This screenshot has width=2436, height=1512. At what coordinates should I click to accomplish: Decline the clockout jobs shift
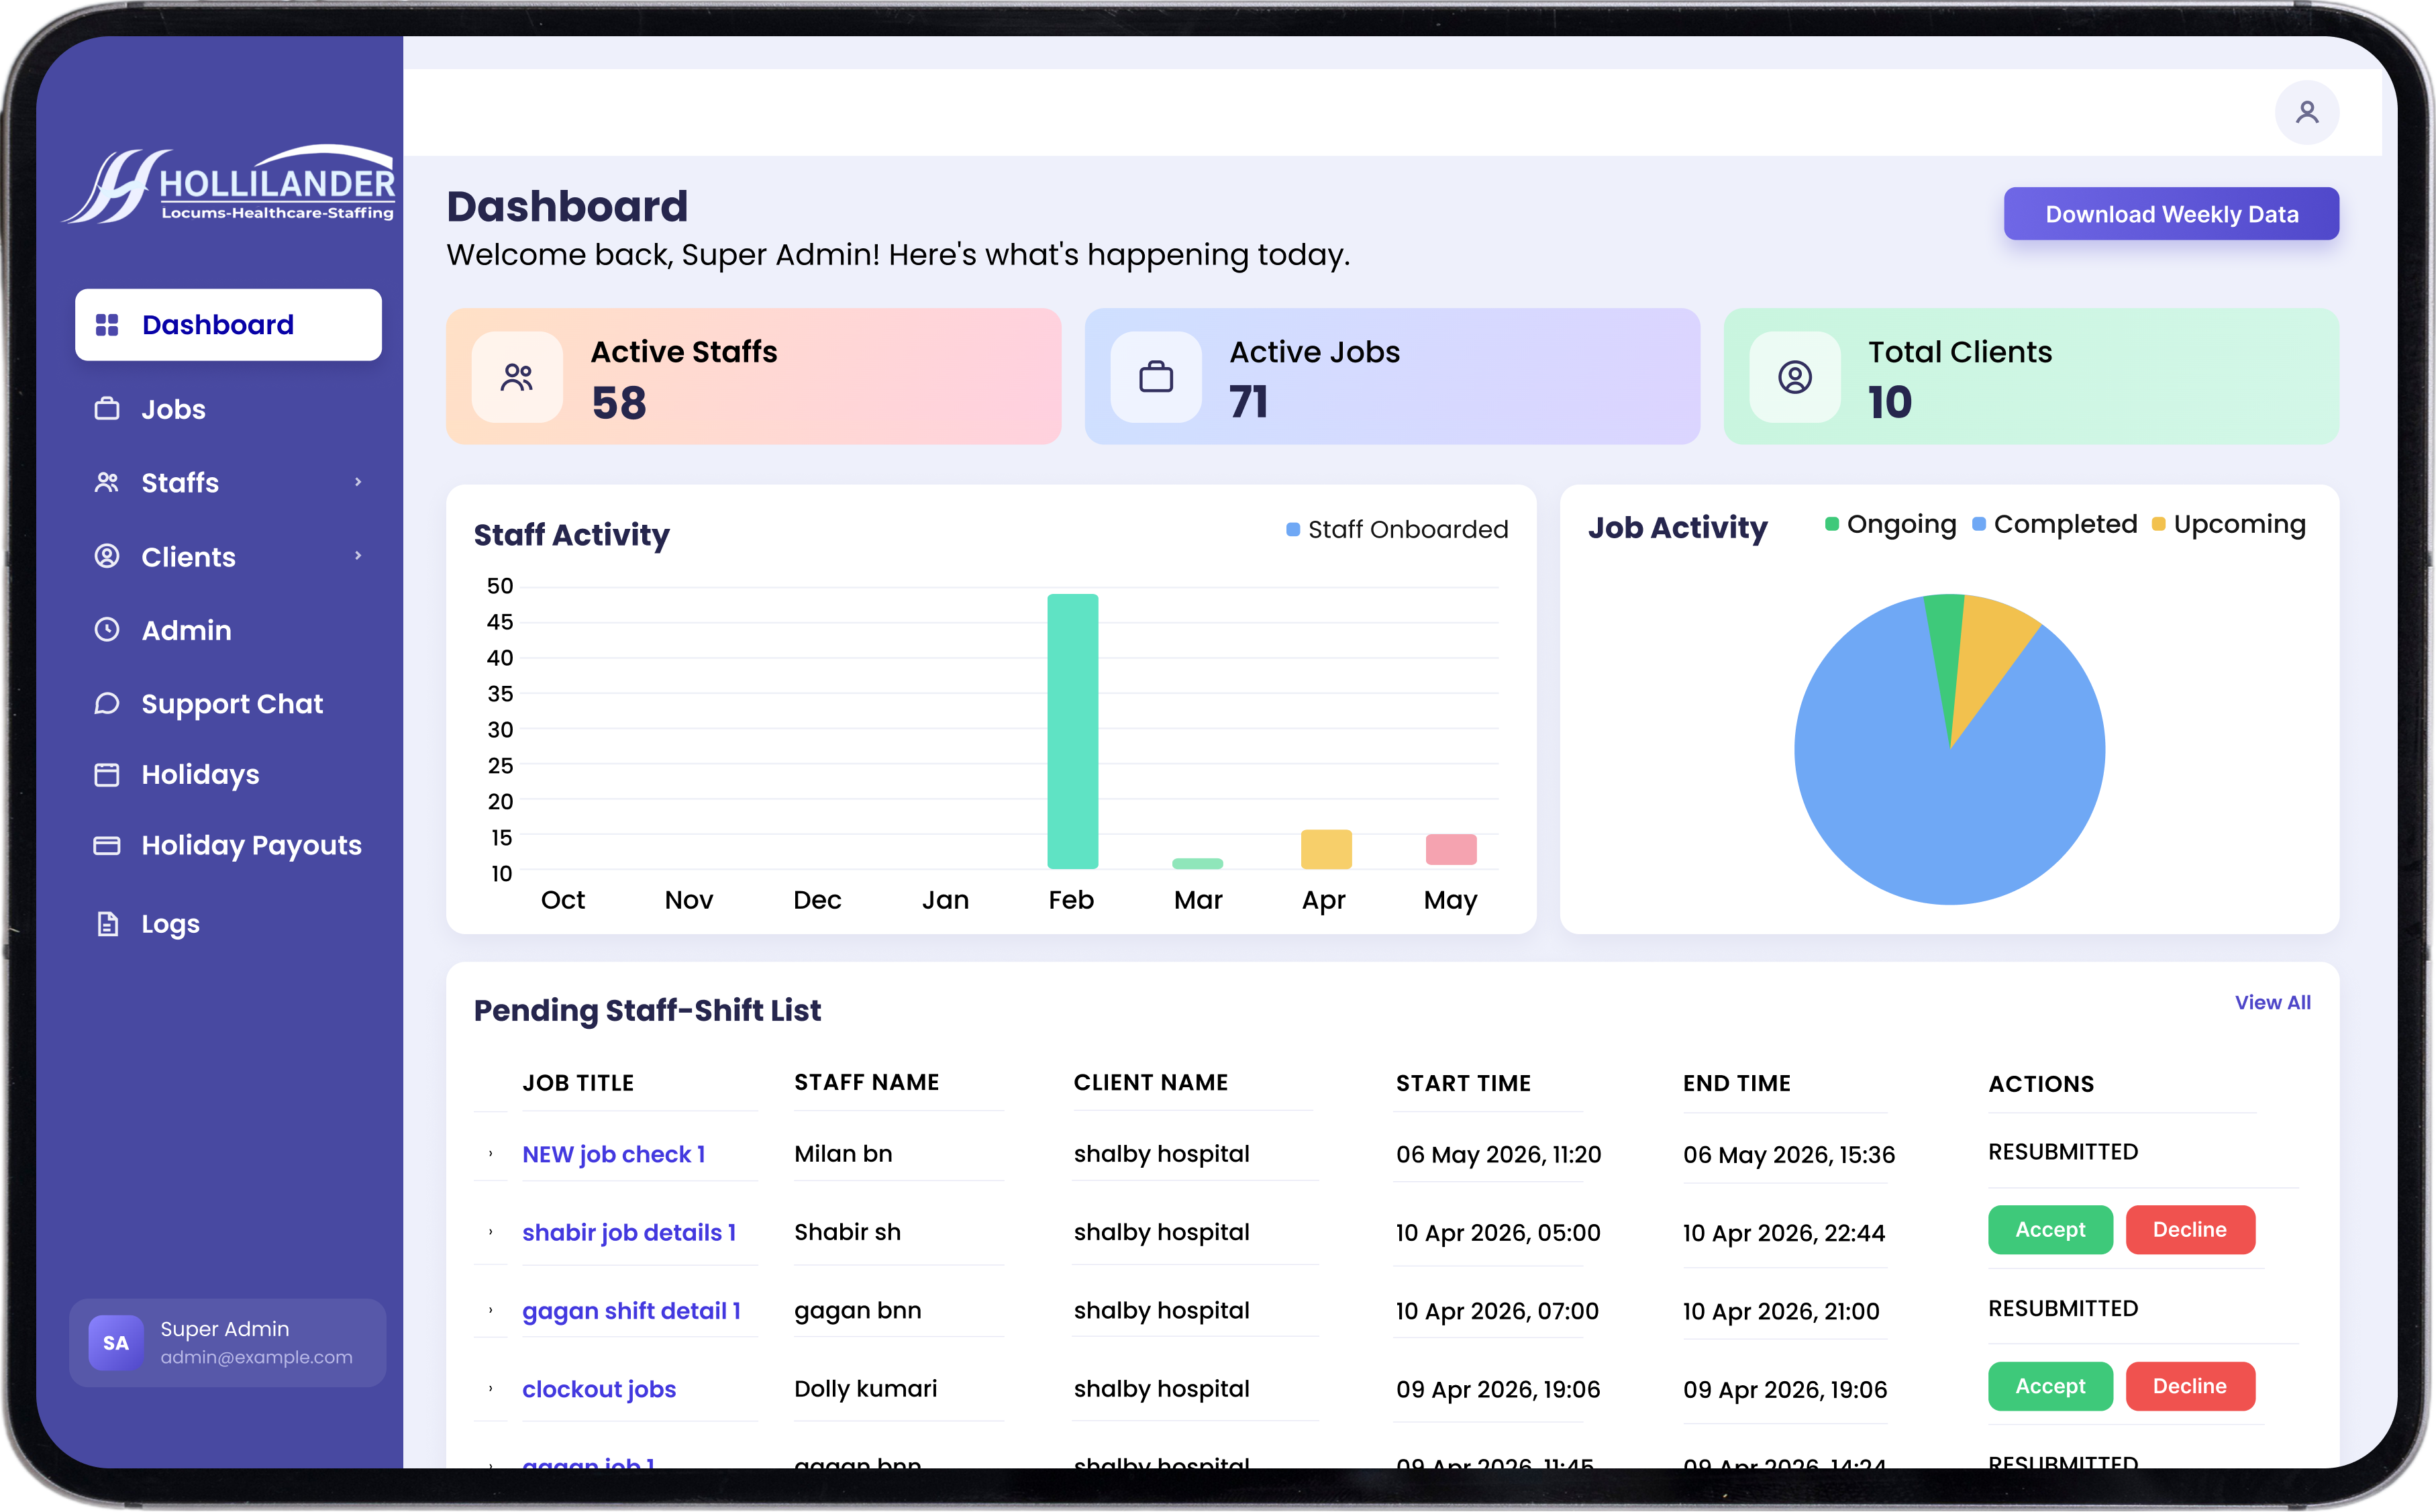pyautogui.click(x=2189, y=1386)
